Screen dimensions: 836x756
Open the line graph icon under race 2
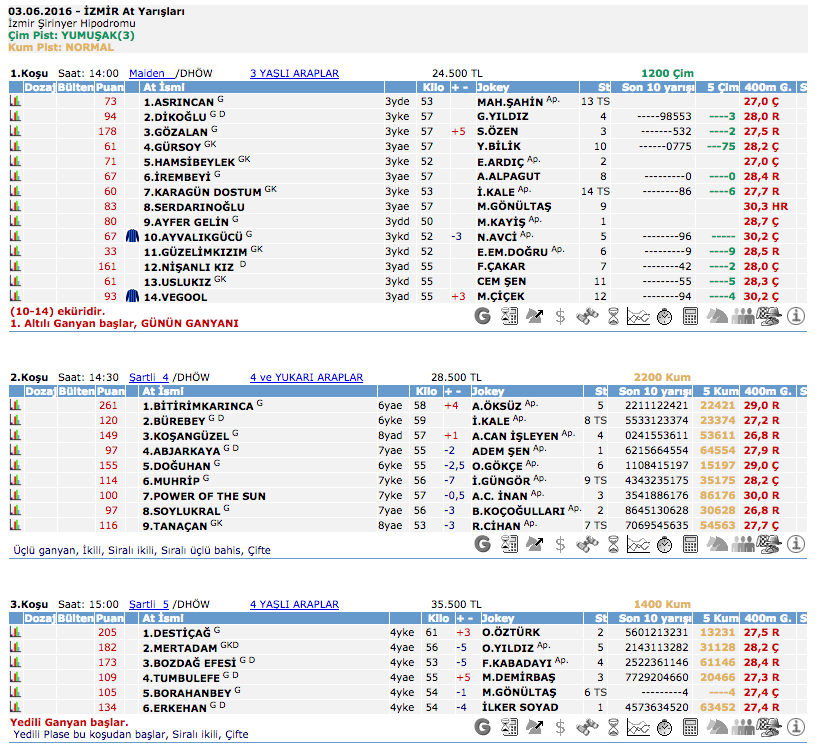[638, 544]
